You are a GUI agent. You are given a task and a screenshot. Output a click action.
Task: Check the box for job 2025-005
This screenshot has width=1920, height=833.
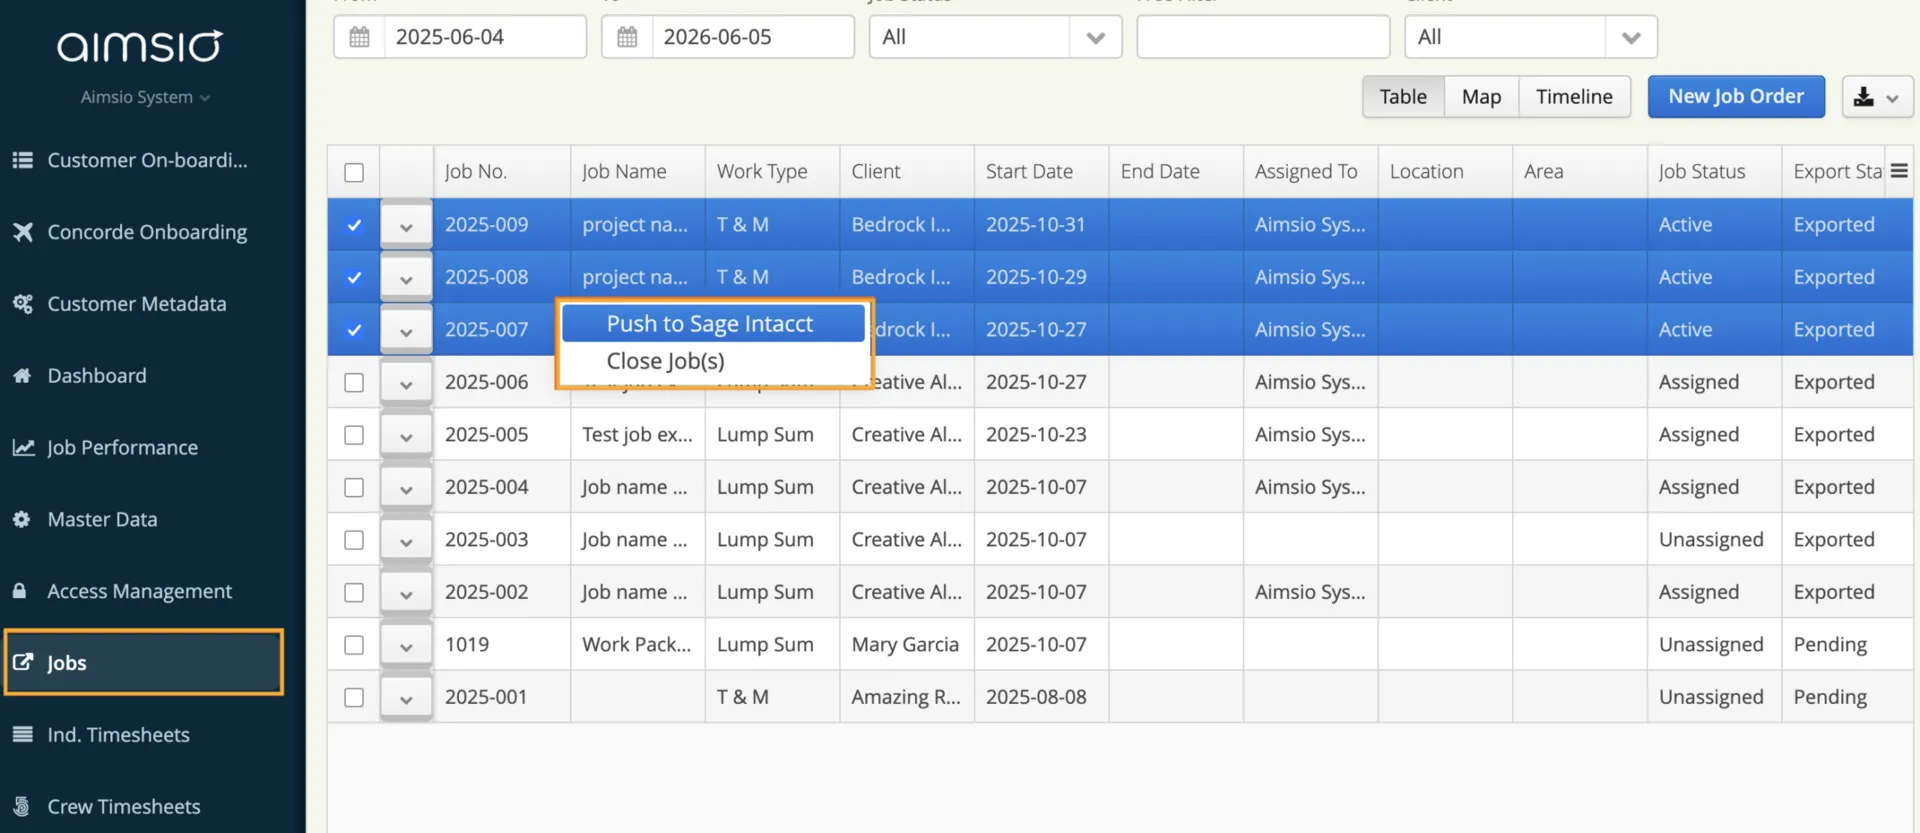(x=354, y=435)
